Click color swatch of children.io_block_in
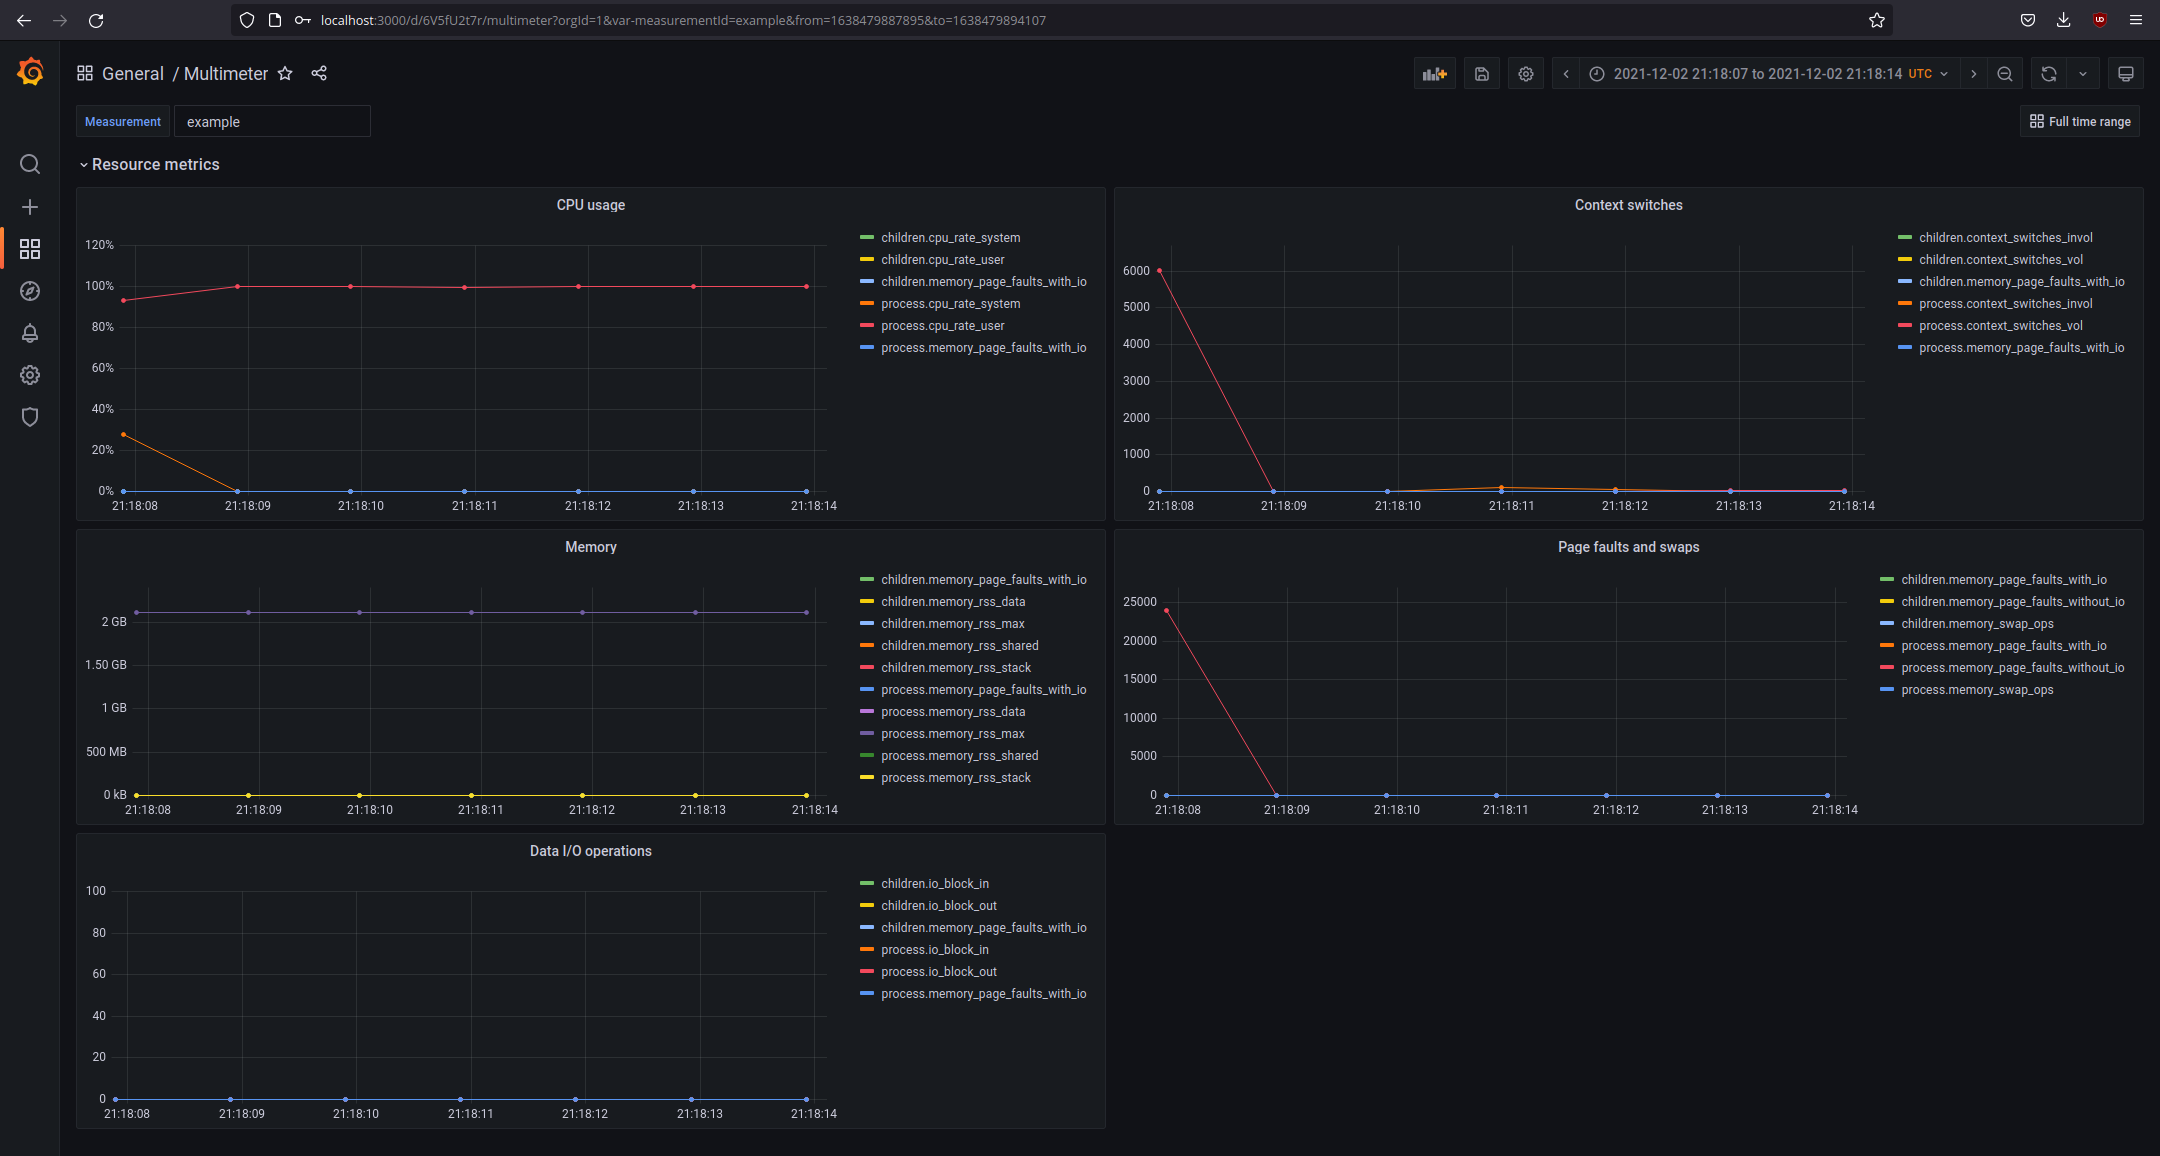Viewport: 2160px width, 1156px height. coord(867,884)
